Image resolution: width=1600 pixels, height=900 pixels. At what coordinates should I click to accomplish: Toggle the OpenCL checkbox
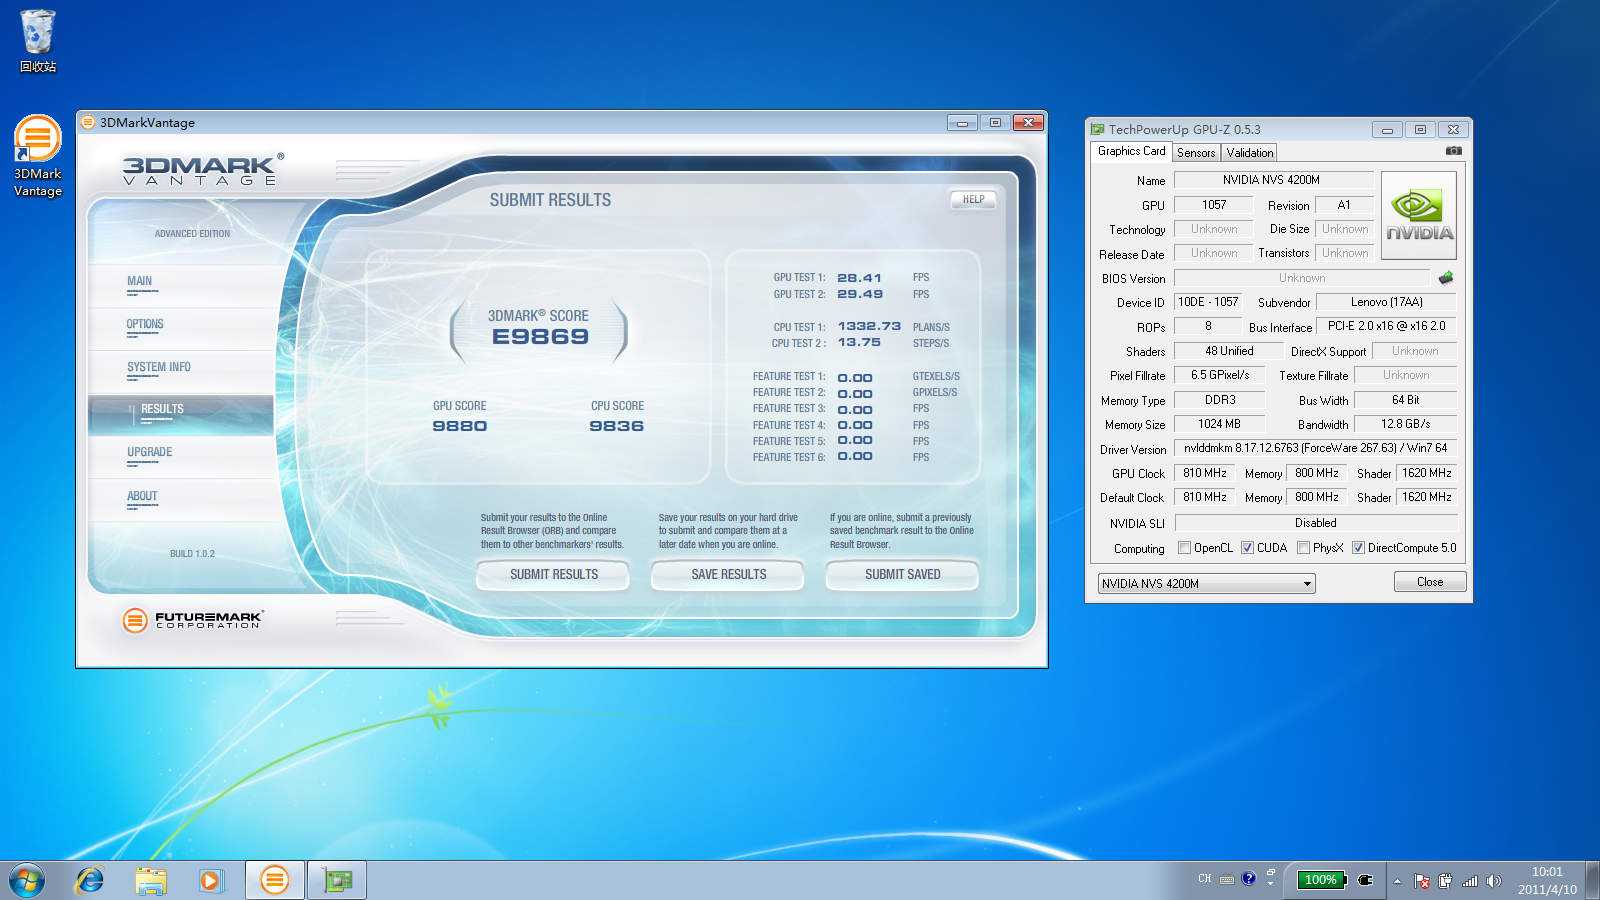point(1184,548)
